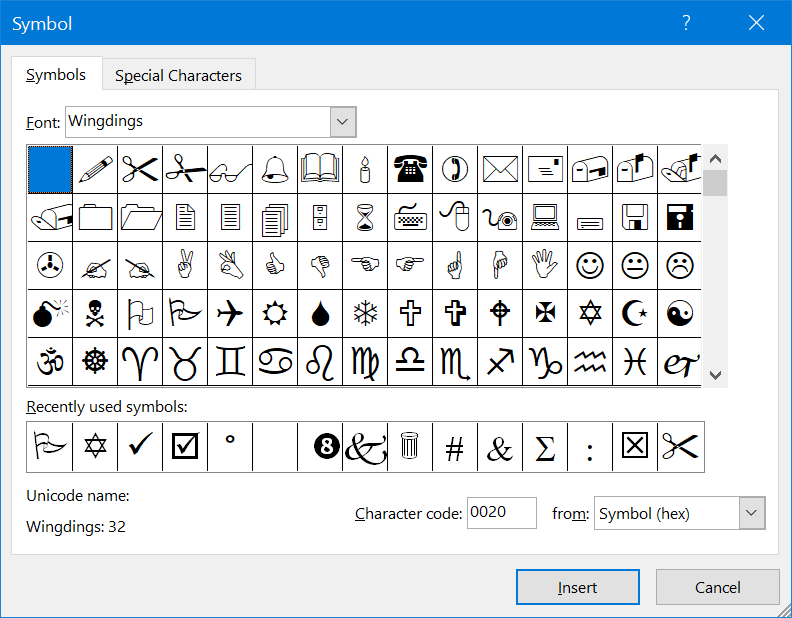
Task: Select the smiley face symbol
Action: click(x=590, y=265)
